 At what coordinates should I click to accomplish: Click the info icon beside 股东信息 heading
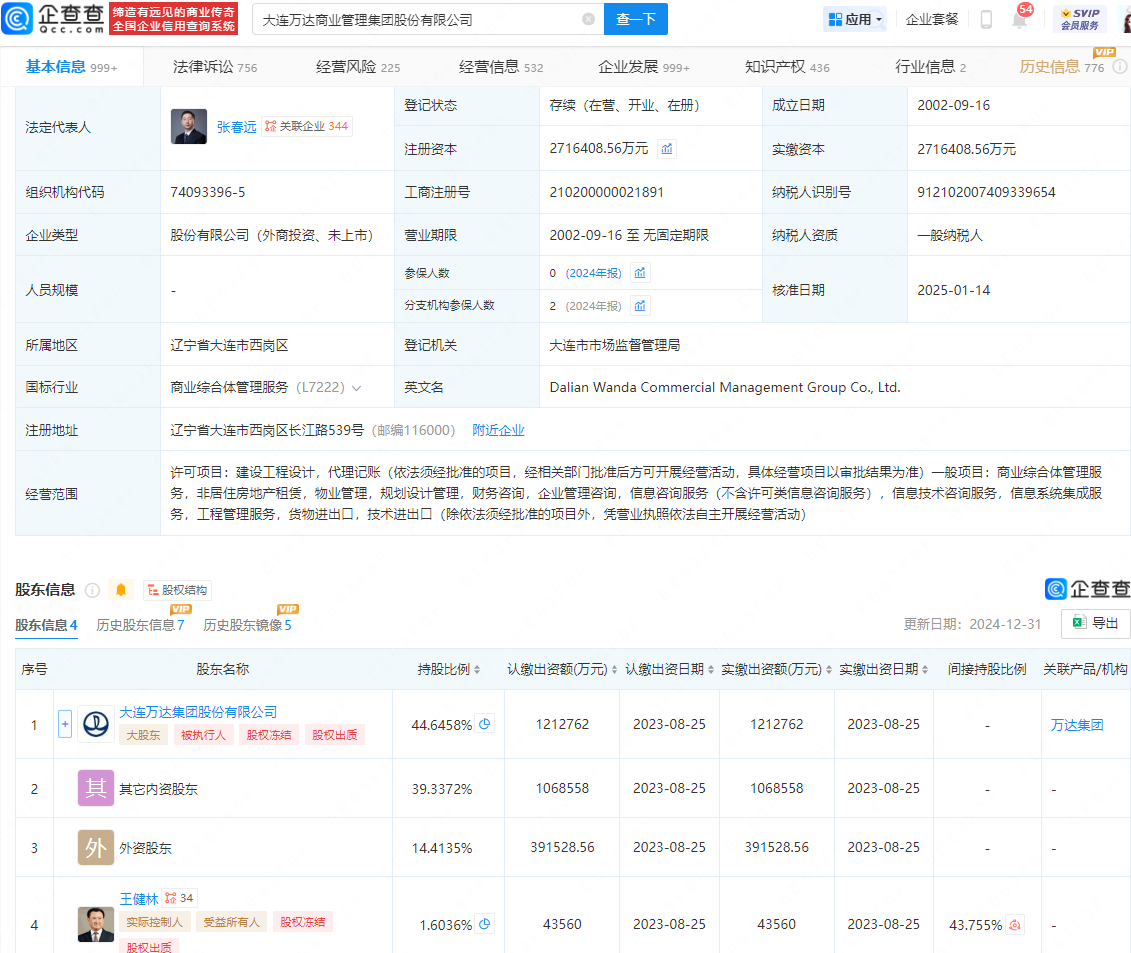point(92,590)
